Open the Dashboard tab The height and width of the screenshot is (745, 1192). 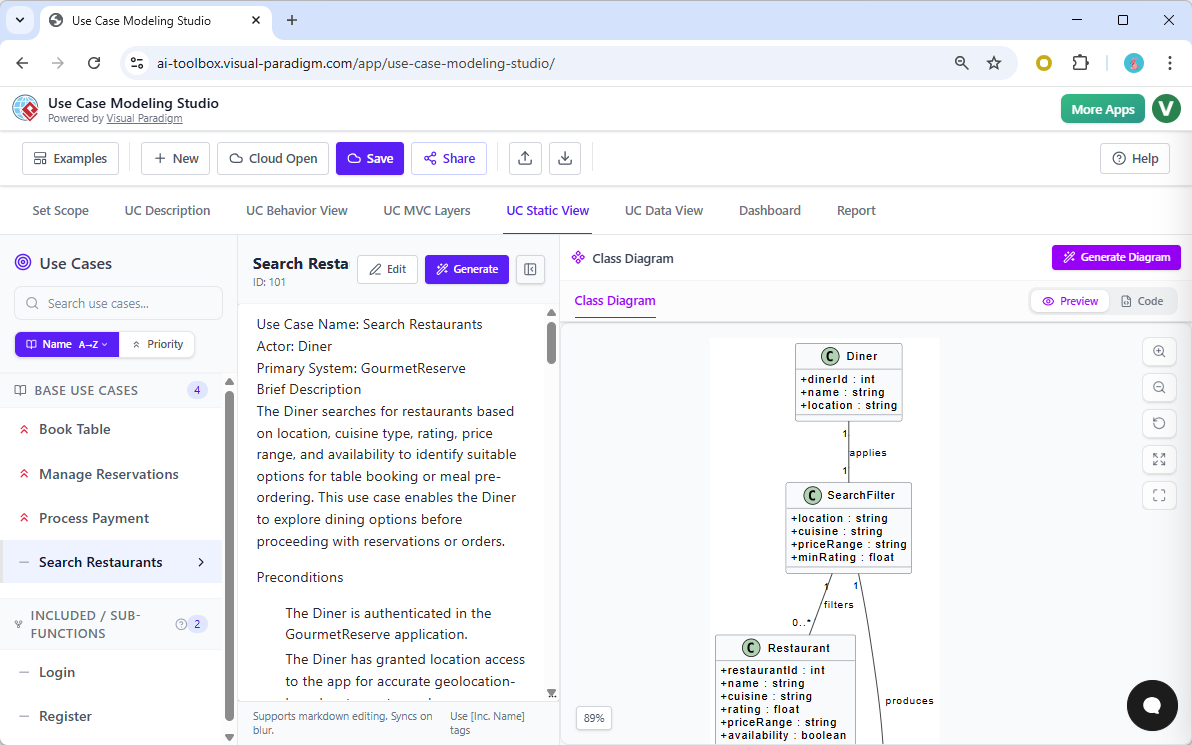(769, 210)
